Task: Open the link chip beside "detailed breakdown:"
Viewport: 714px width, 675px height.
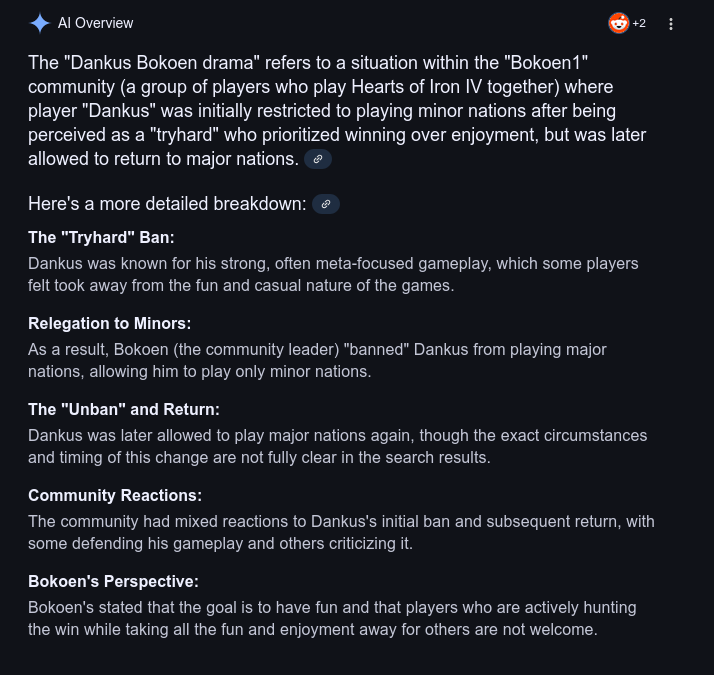Action: coord(326,204)
